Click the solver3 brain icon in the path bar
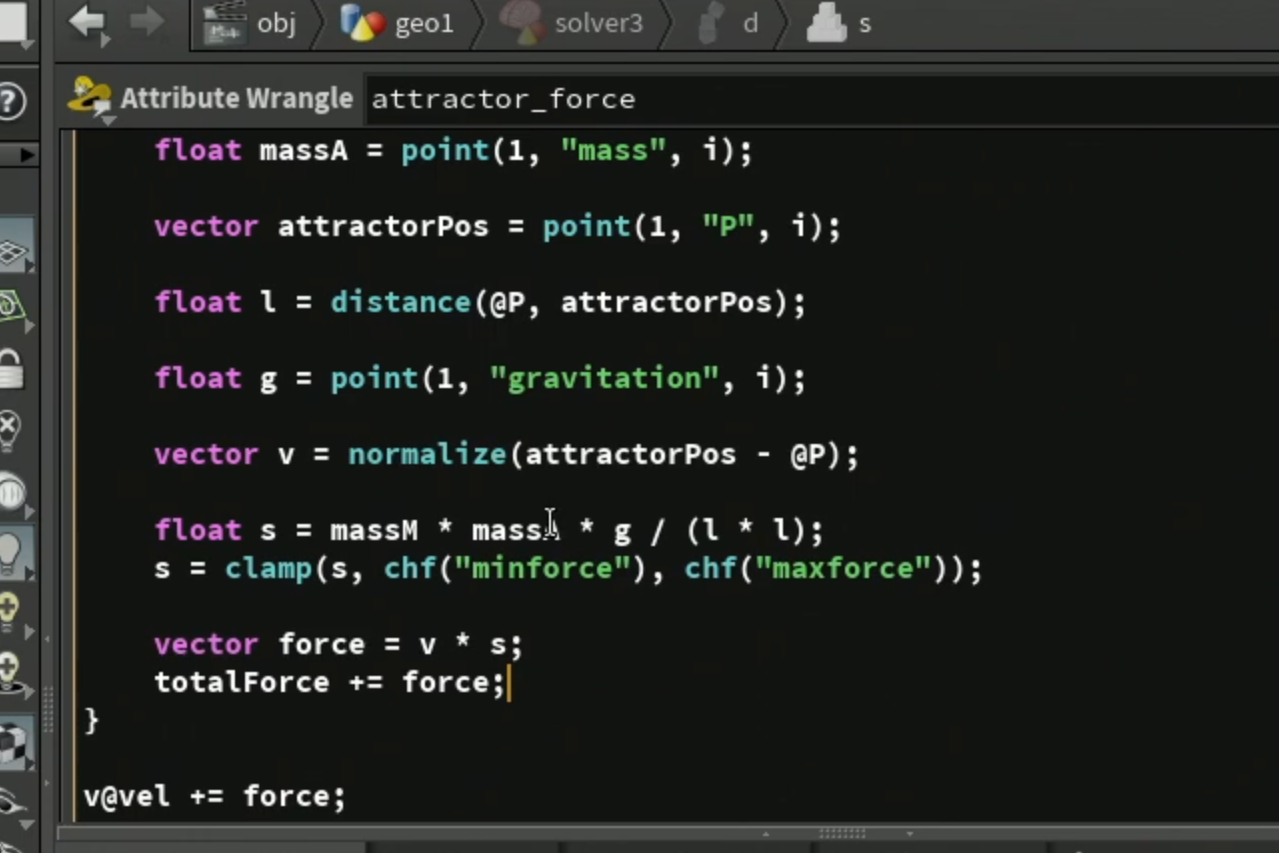This screenshot has height=853, width=1279. (x=520, y=23)
